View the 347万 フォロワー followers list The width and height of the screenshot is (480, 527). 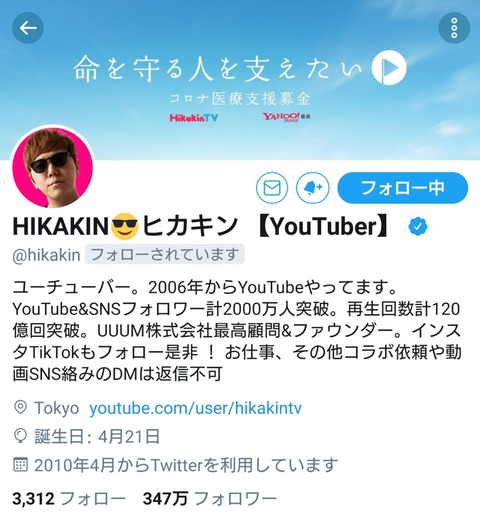(x=210, y=498)
